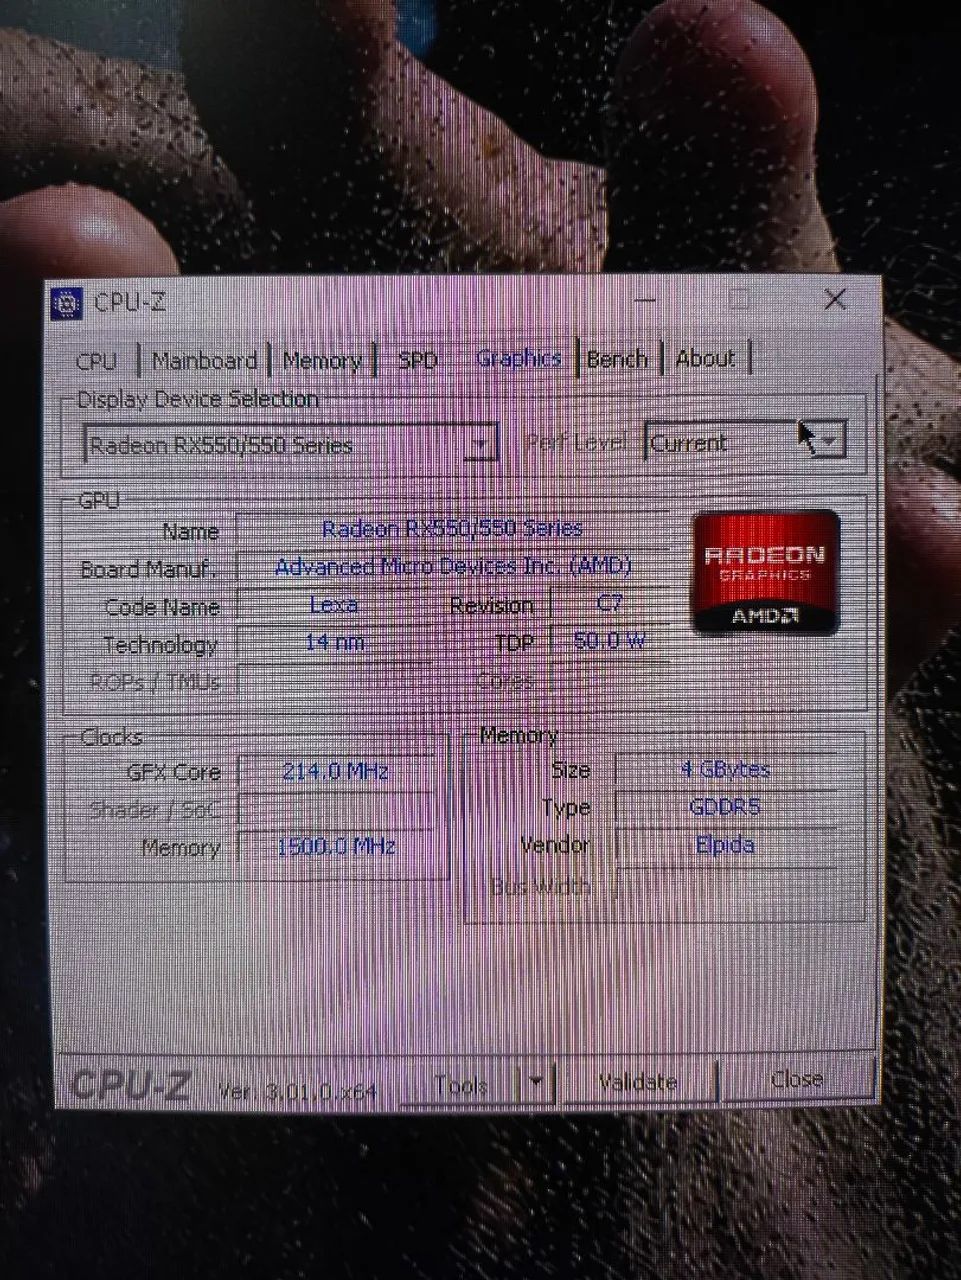Screen dimensions: 961x1280
Task: Select the Graphics tab
Action: [x=519, y=359]
